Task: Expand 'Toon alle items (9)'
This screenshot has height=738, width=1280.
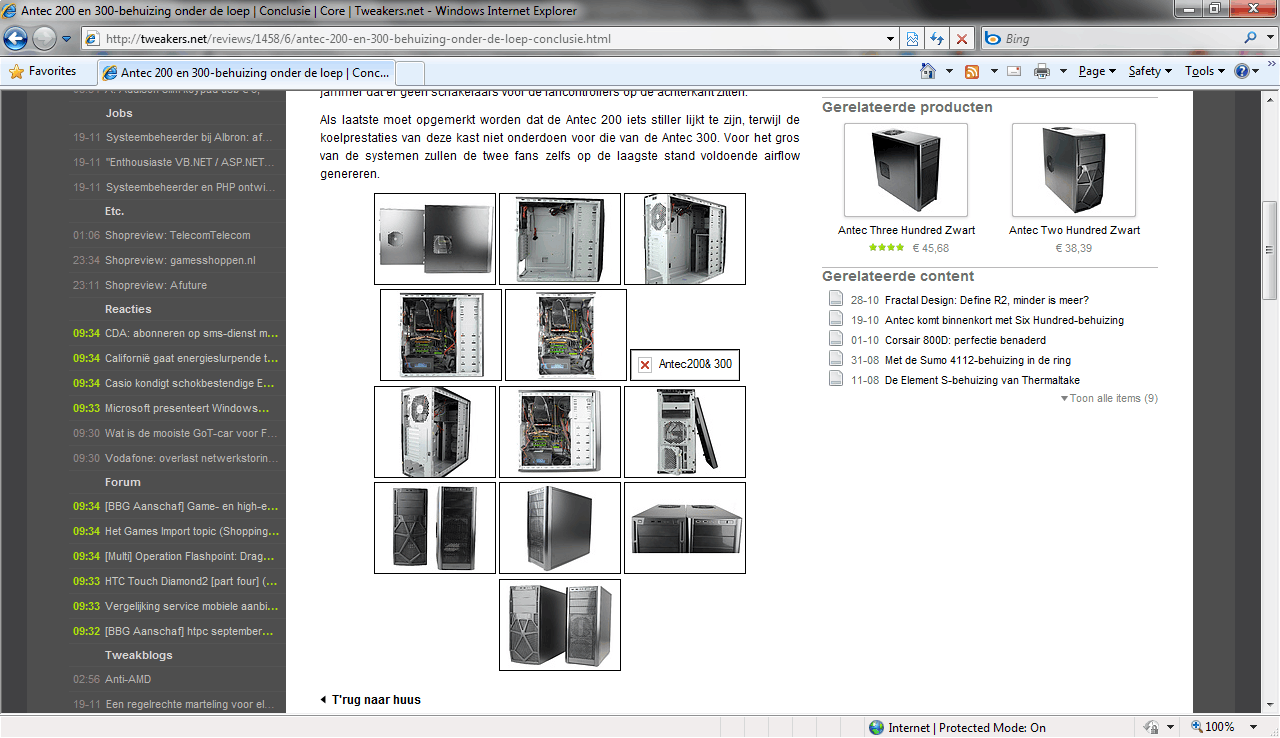Action: click(1109, 398)
